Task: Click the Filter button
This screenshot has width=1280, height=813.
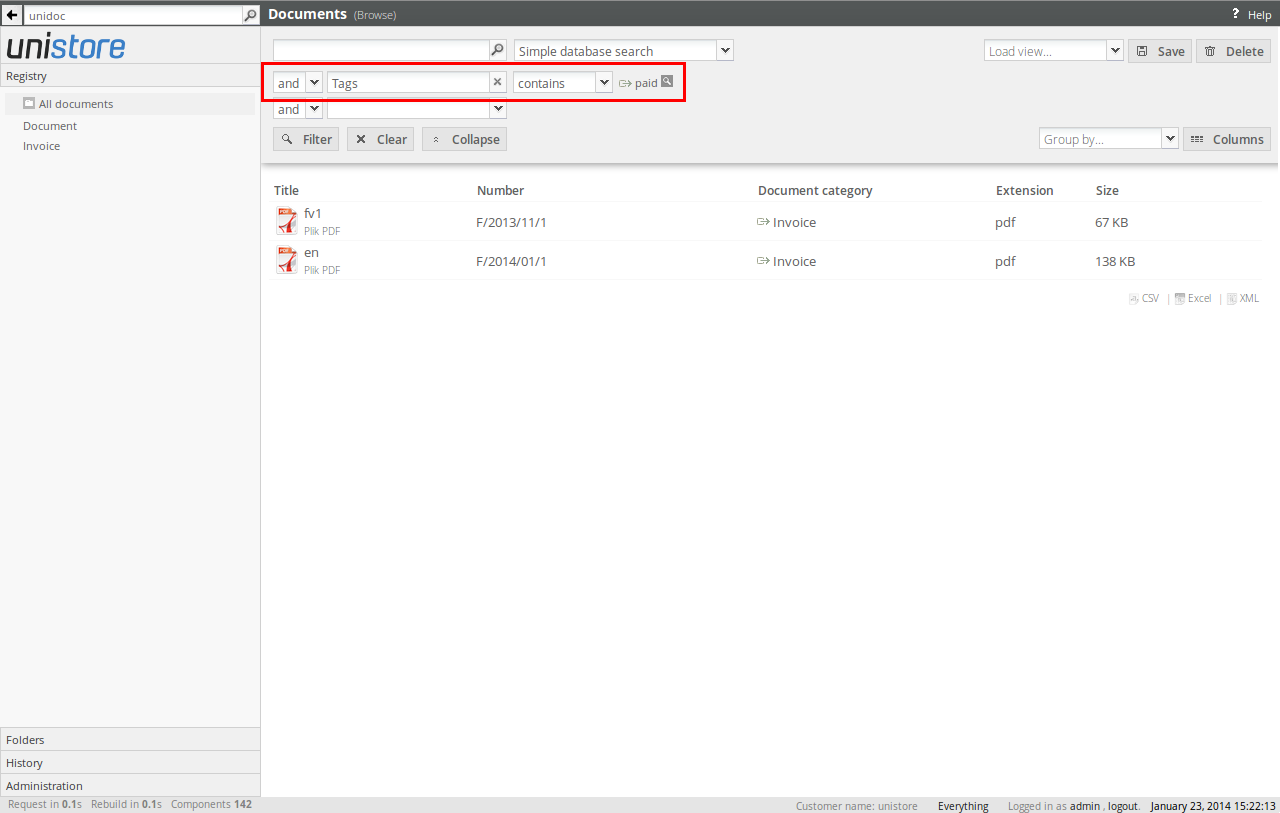Action: 306,139
